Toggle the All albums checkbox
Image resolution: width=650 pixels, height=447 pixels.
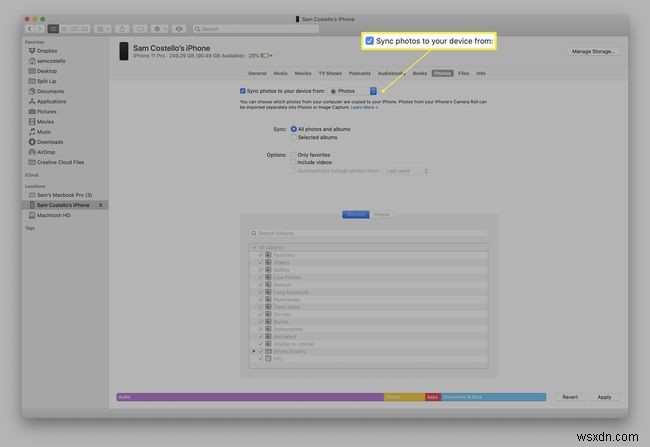[254, 248]
